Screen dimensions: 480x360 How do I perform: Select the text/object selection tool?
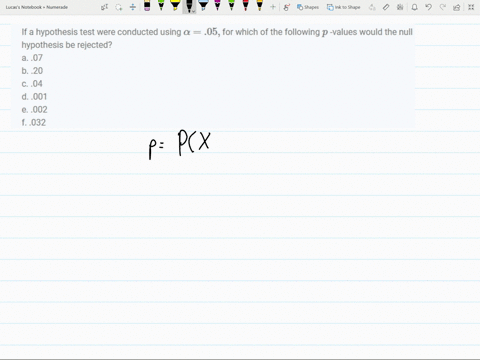105,7
